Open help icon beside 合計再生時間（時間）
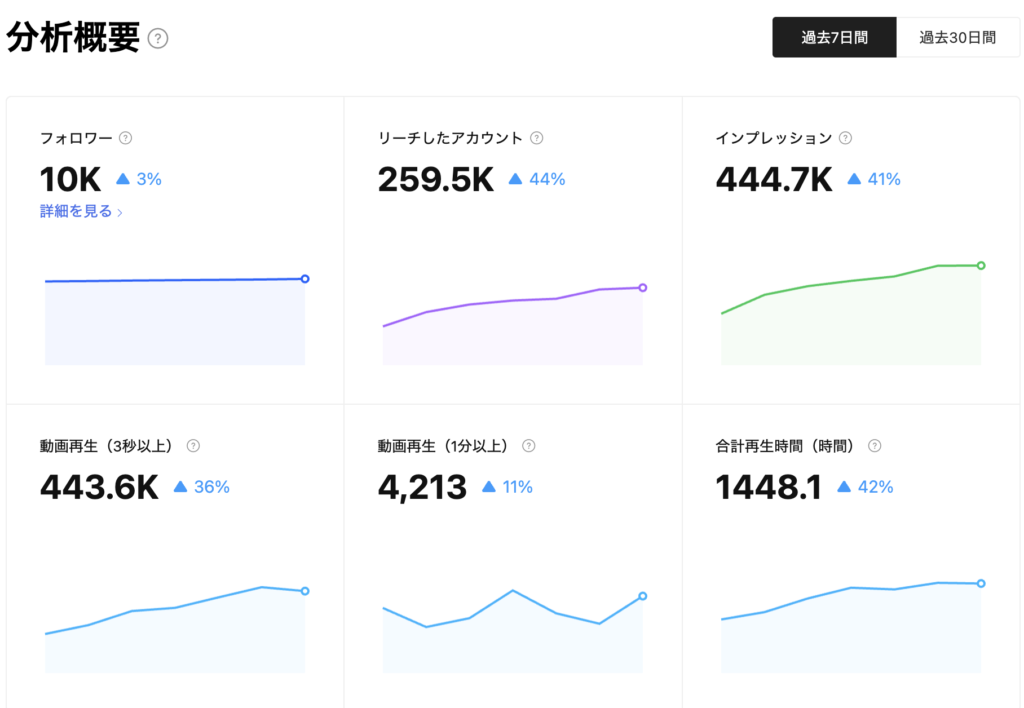The image size is (1024, 708). click(x=875, y=446)
